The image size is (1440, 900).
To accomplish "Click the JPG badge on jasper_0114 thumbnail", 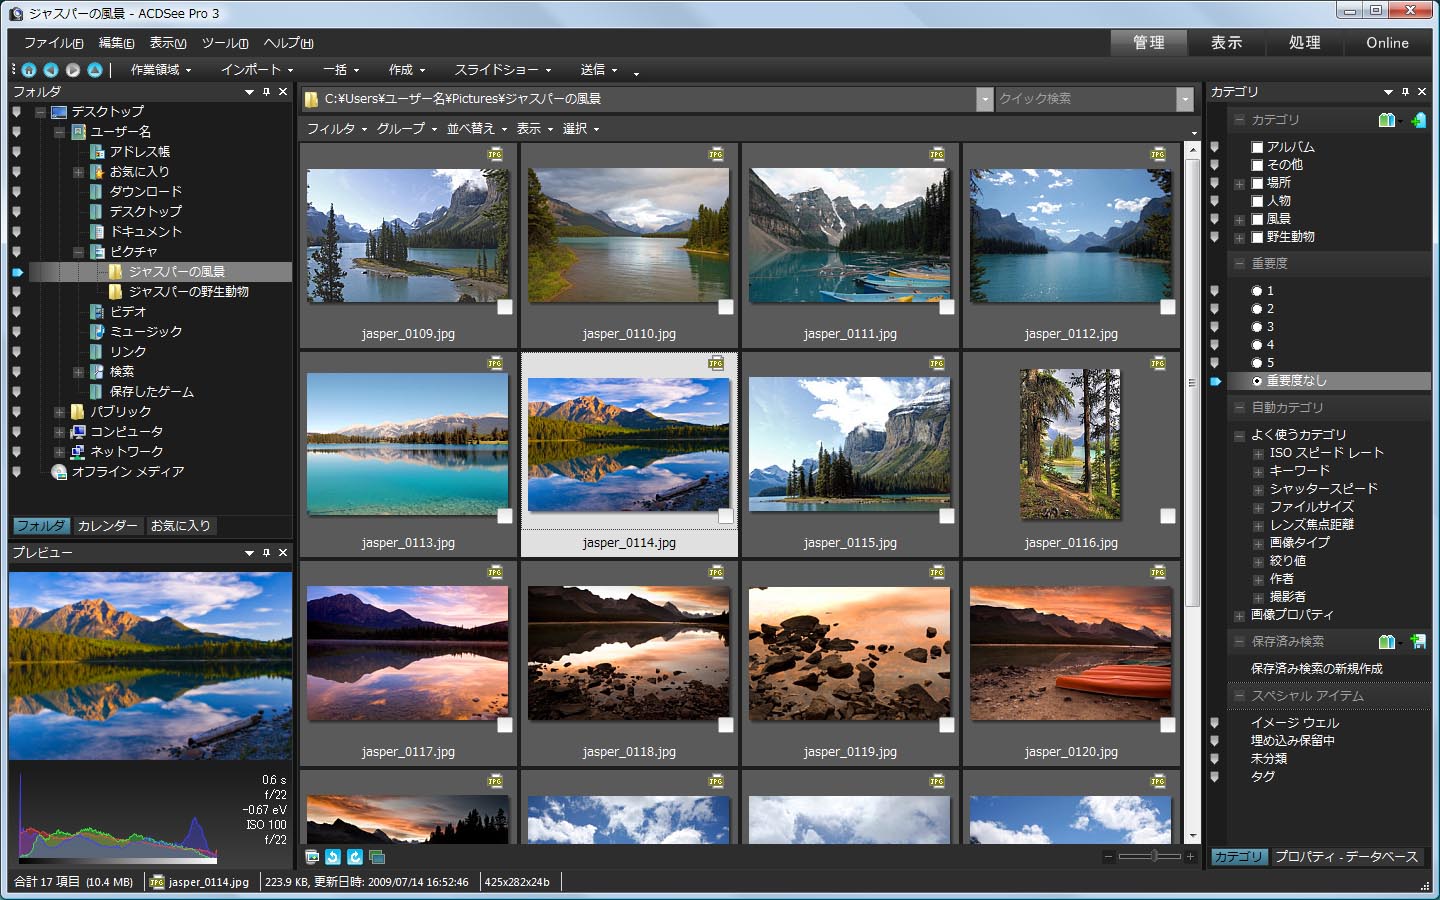I will pyautogui.click(x=715, y=364).
